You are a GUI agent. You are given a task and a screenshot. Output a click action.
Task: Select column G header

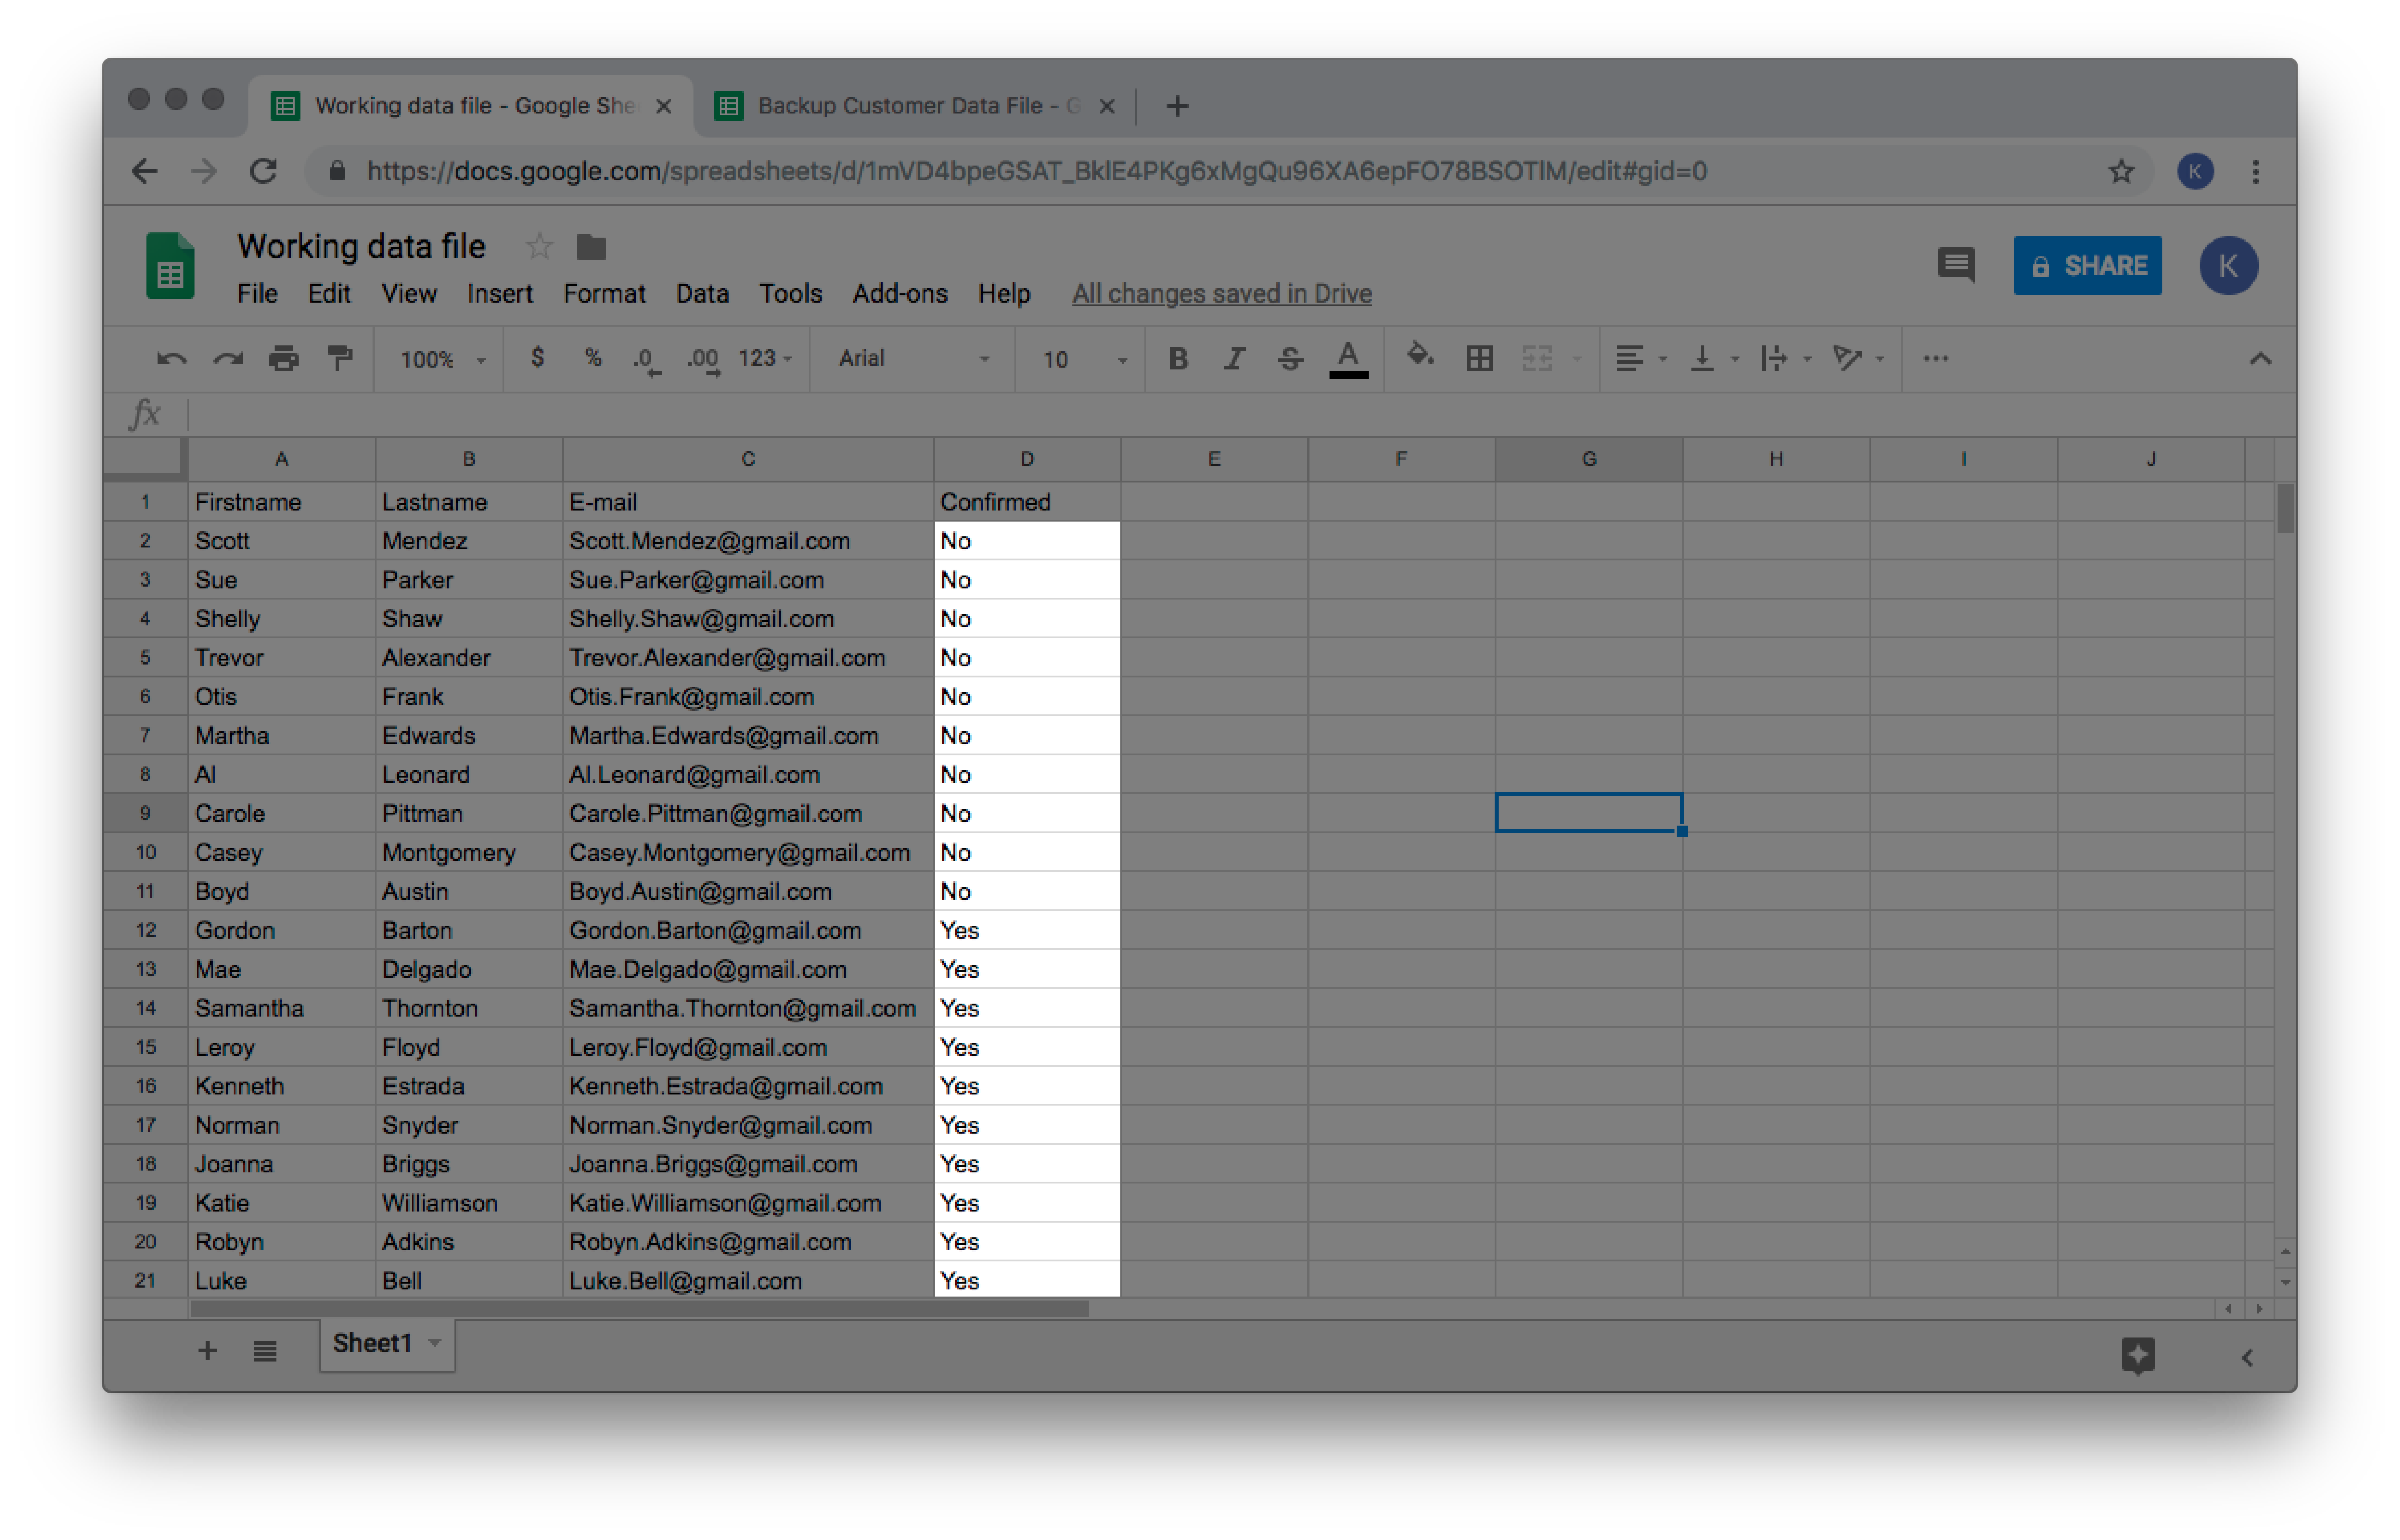click(1588, 459)
